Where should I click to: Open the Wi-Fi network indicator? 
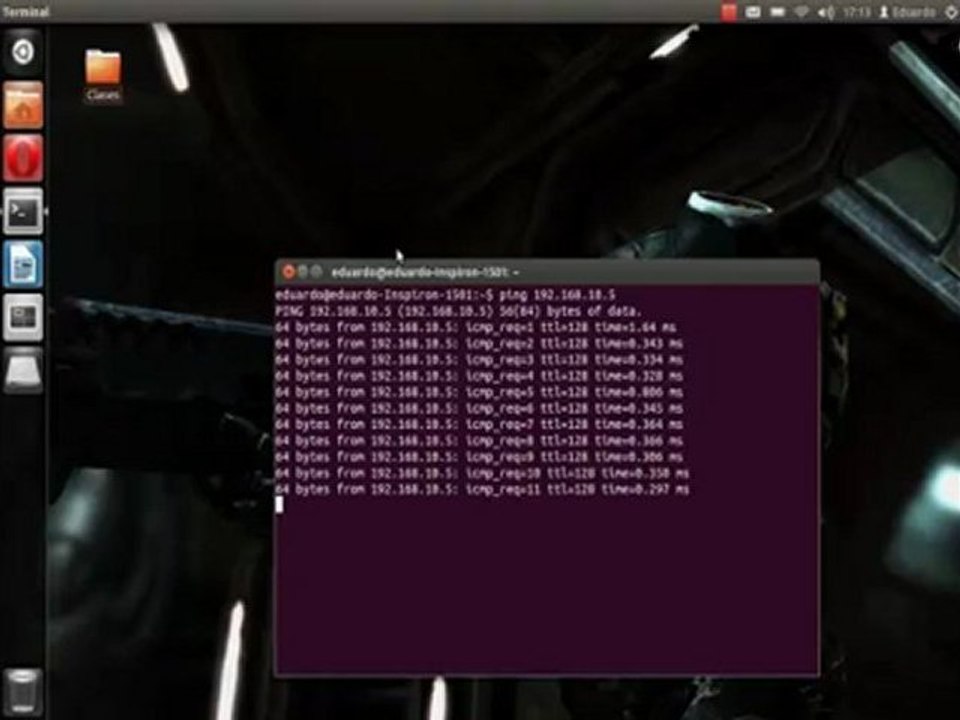[801, 12]
